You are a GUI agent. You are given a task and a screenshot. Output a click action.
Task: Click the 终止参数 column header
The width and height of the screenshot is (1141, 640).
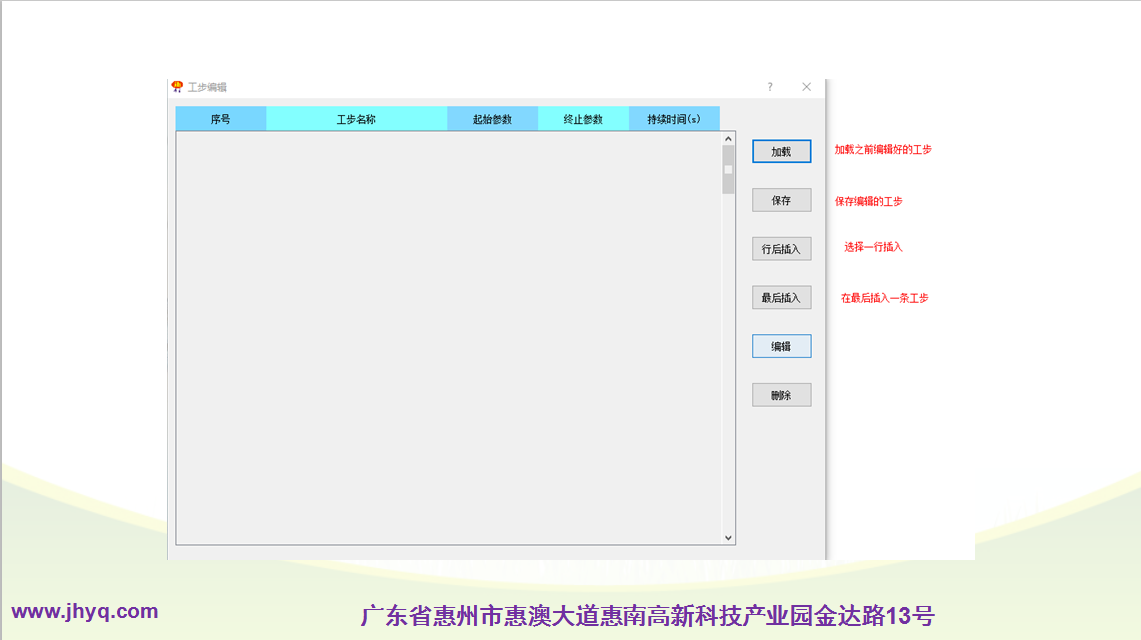coord(583,119)
